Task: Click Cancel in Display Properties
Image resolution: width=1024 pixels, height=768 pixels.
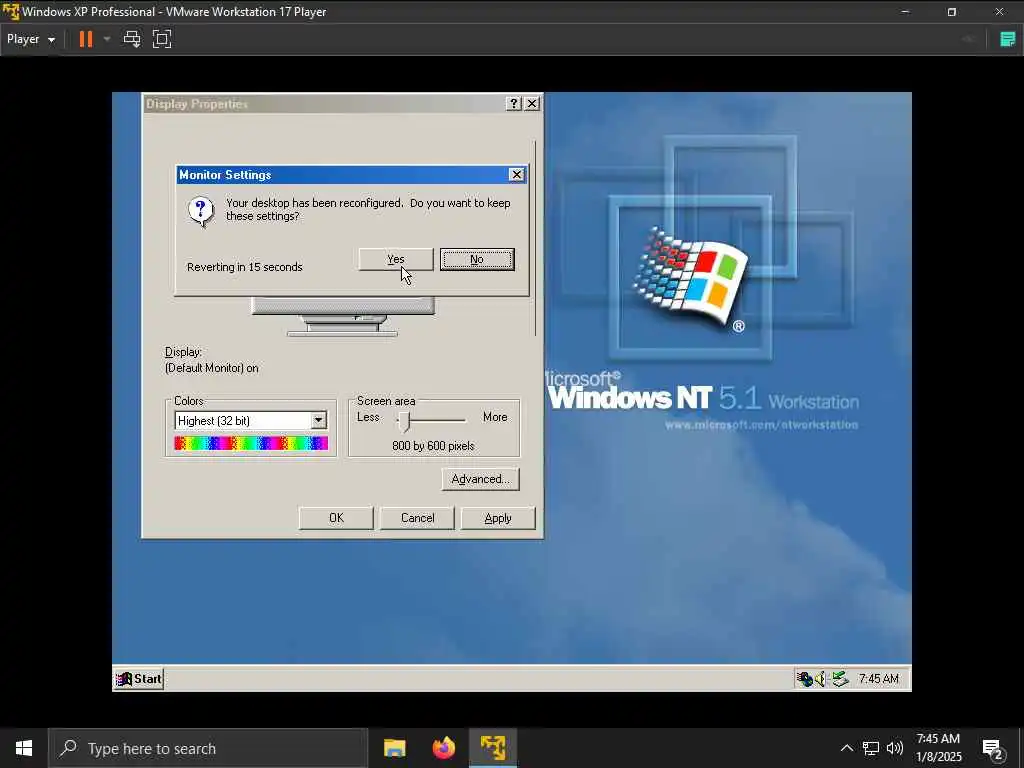Action: (417, 518)
